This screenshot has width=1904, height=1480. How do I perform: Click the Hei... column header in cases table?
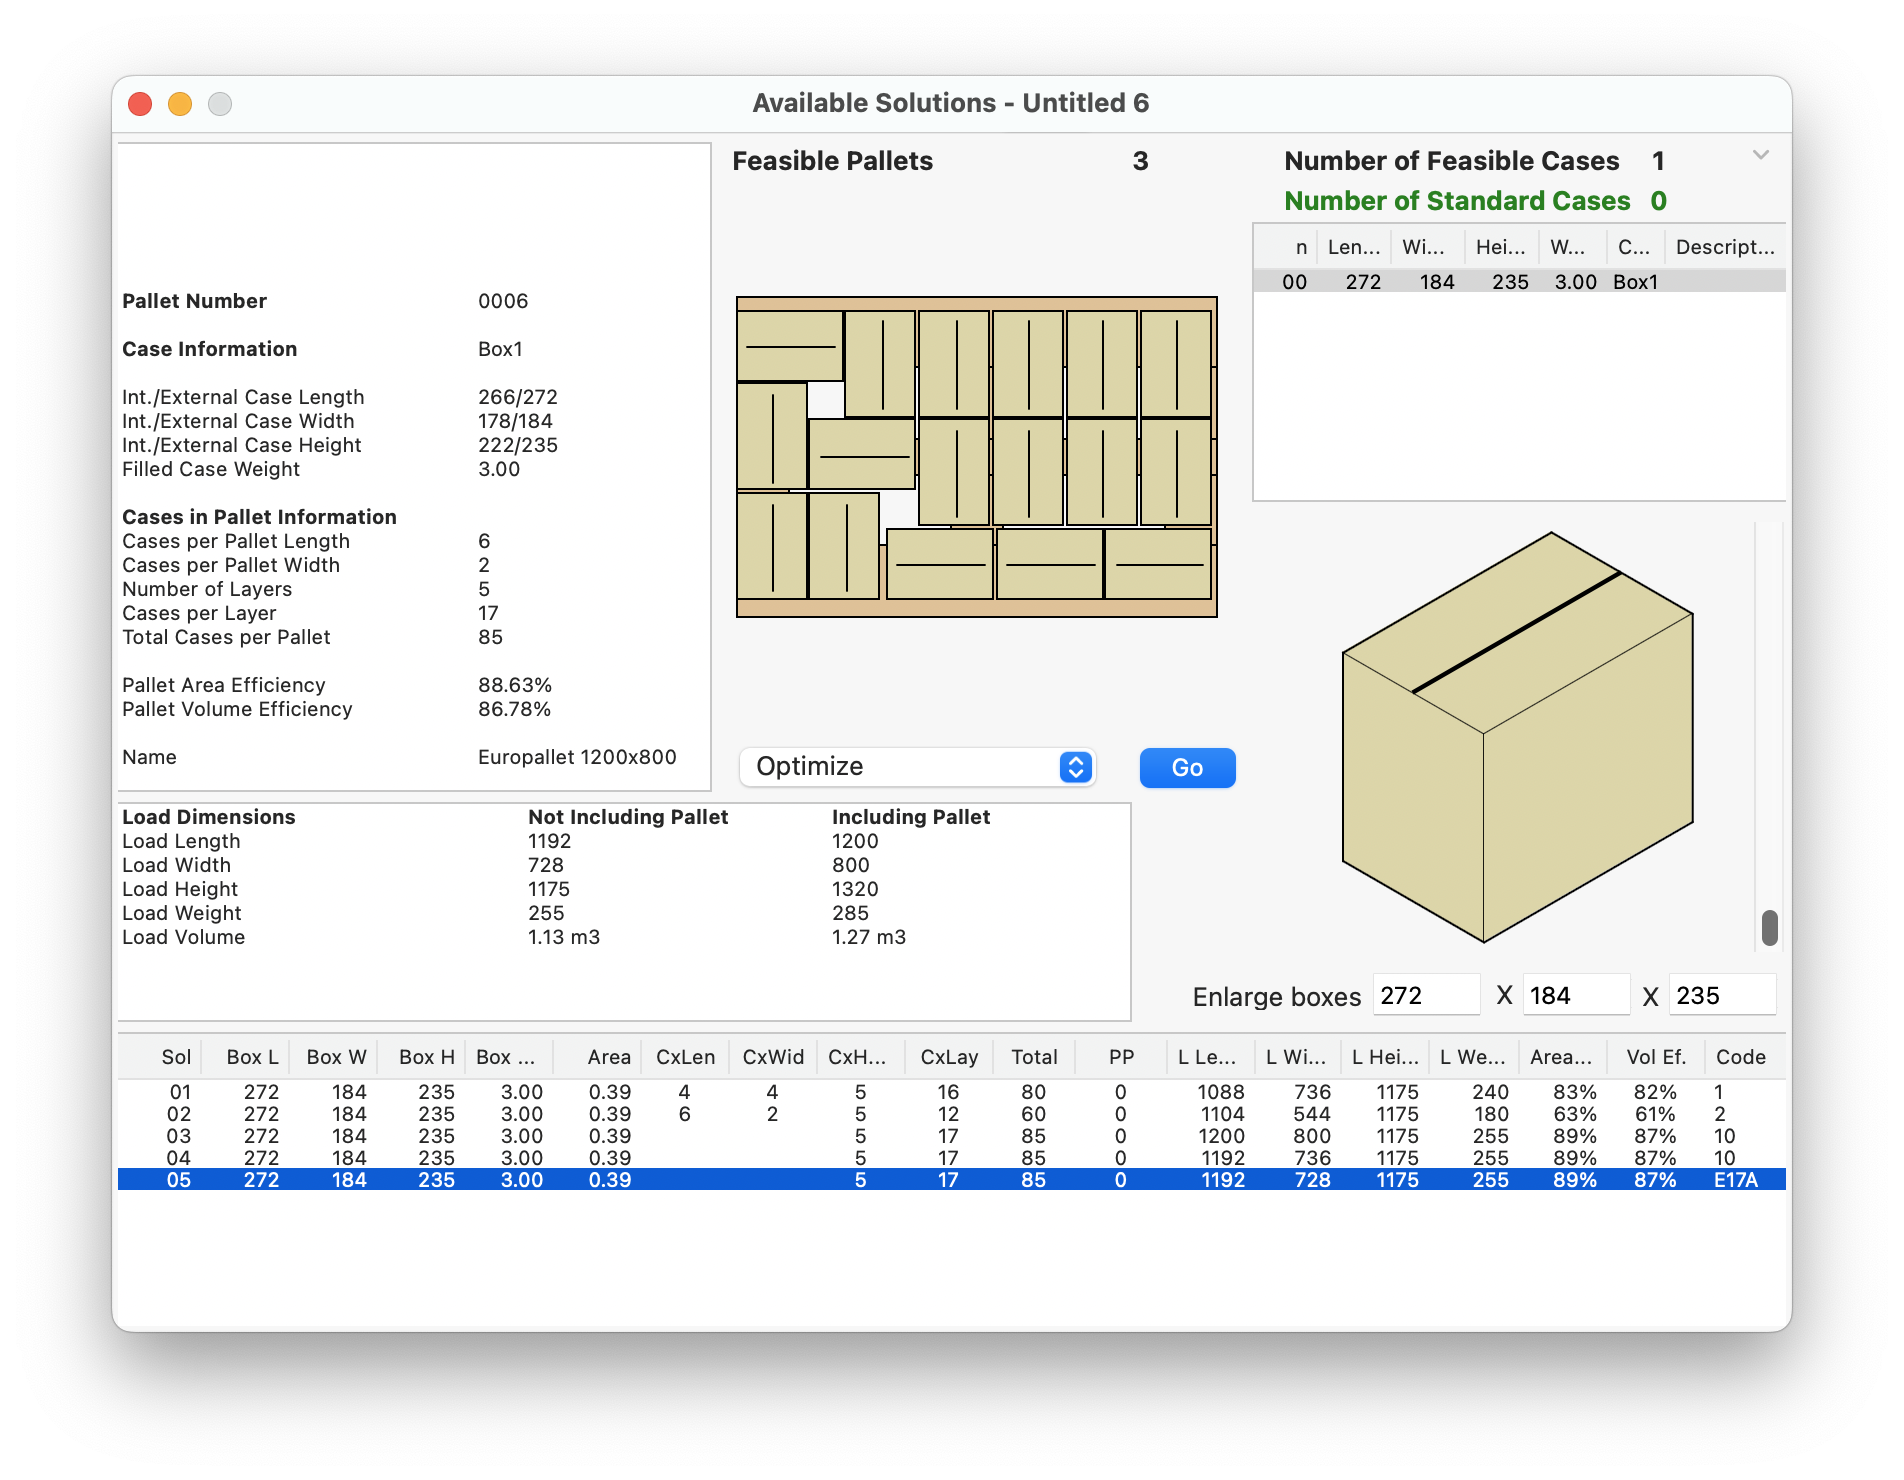click(x=1500, y=247)
